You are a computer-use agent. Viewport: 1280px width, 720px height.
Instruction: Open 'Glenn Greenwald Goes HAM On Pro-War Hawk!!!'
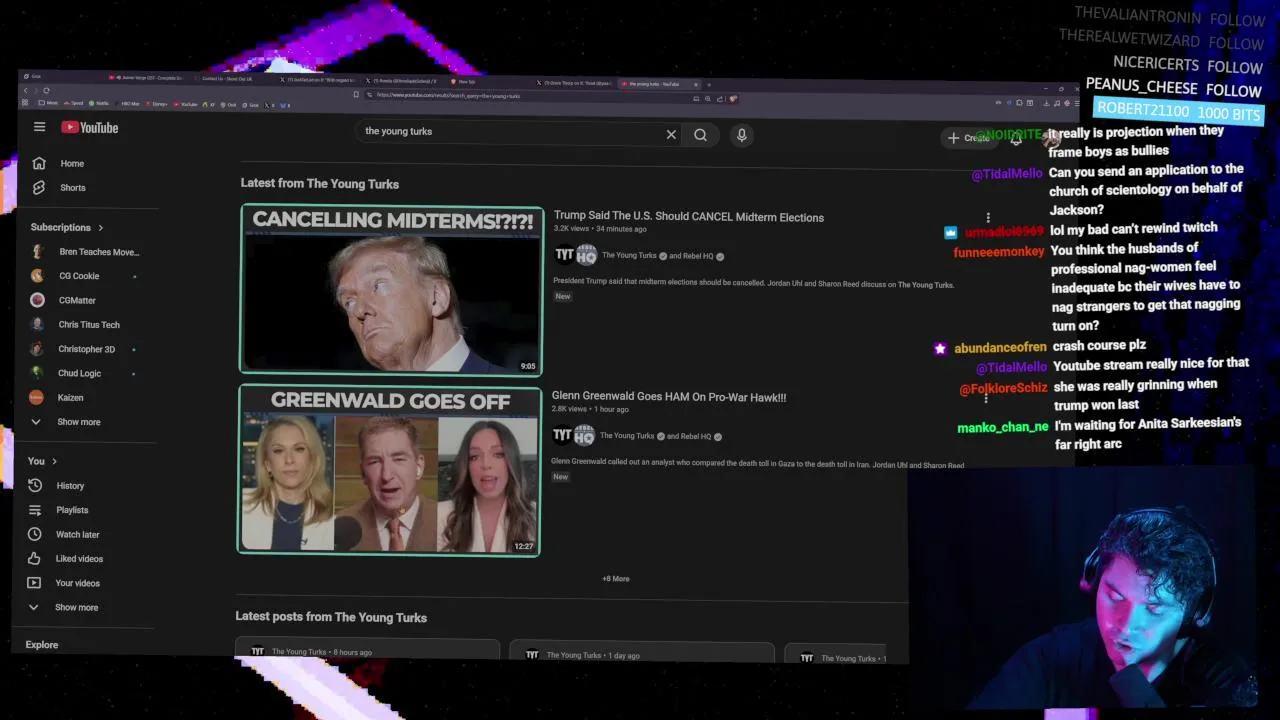coord(669,397)
